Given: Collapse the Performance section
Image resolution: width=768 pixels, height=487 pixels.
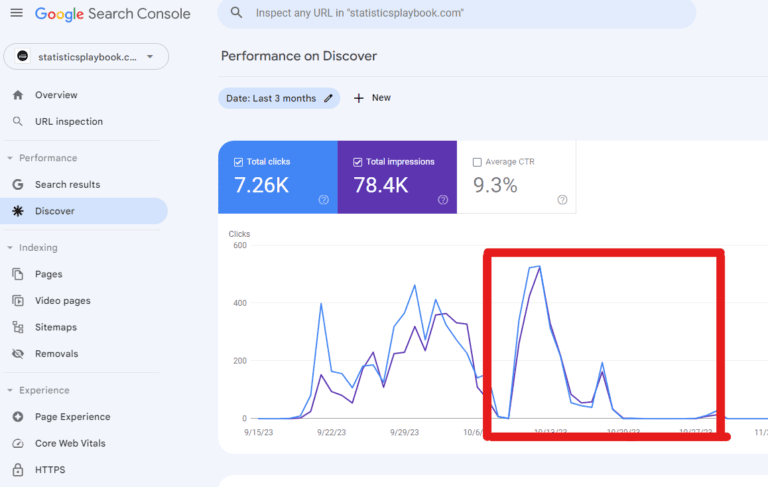Looking at the screenshot, I should 10,158.
